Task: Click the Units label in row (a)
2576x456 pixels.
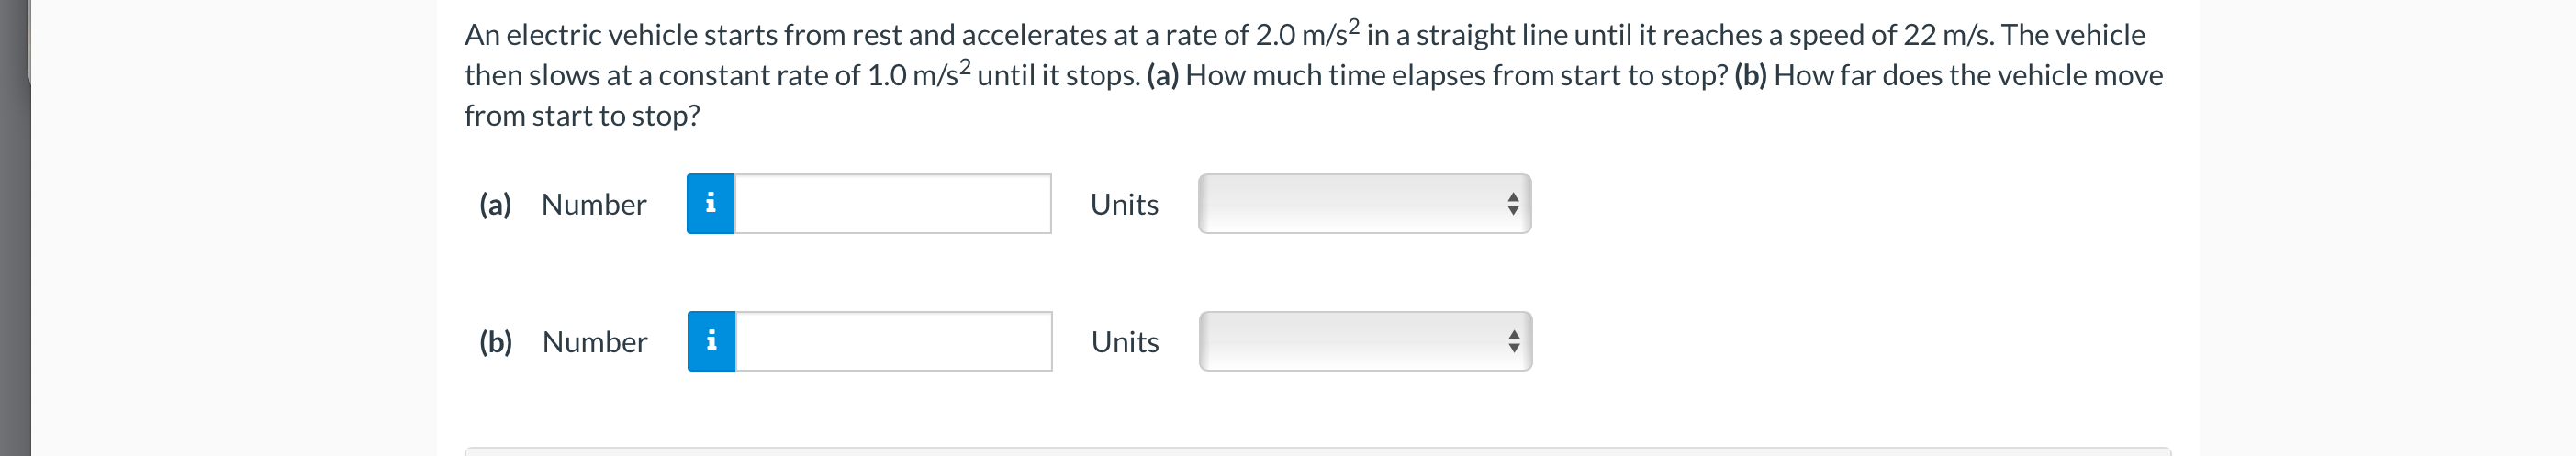Action: click(1125, 205)
